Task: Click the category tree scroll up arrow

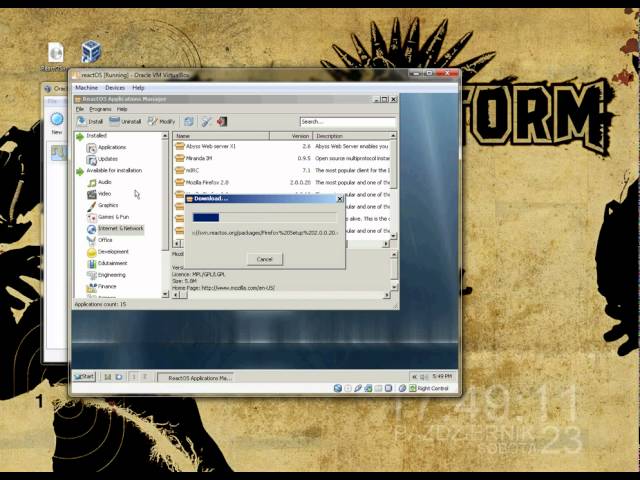Action: pyautogui.click(x=165, y=136)
